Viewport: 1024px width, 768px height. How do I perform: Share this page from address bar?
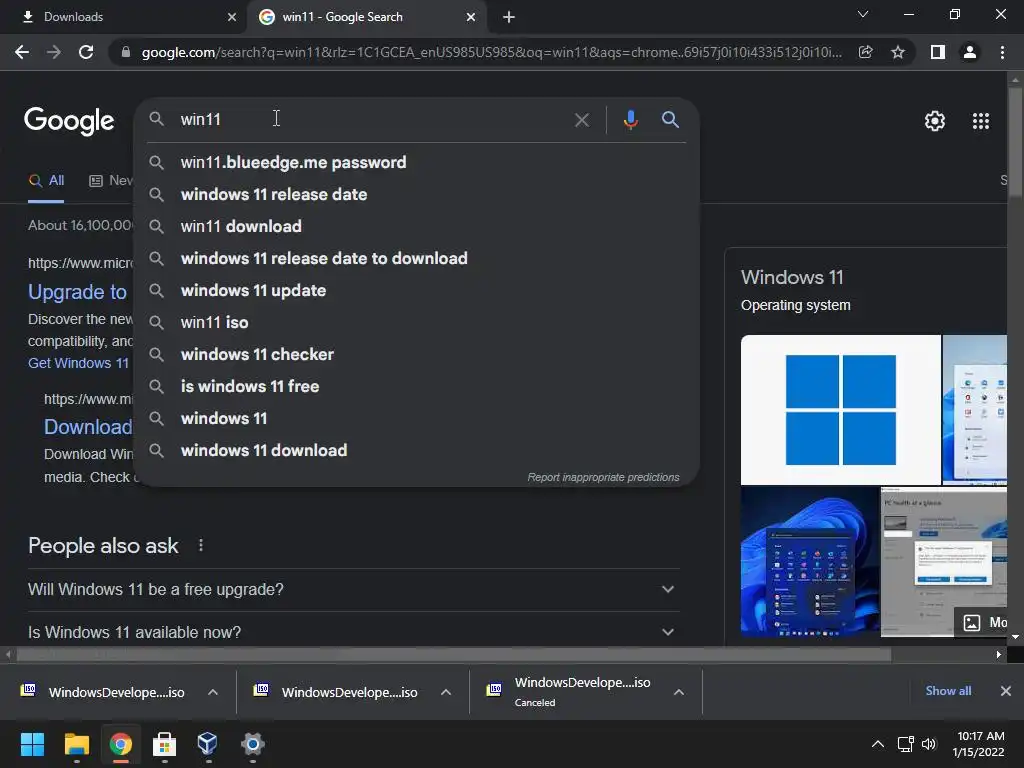point(866,52)
